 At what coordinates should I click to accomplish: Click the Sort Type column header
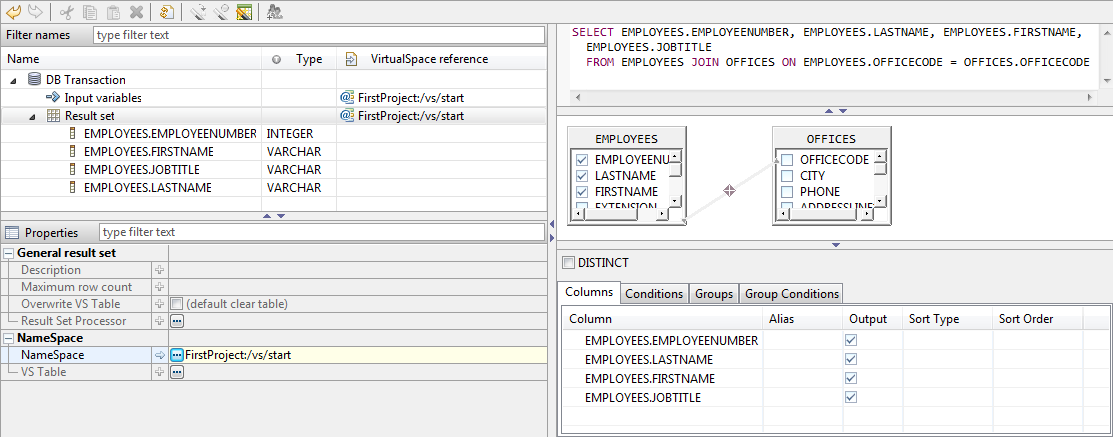click(x=933, y=319)
